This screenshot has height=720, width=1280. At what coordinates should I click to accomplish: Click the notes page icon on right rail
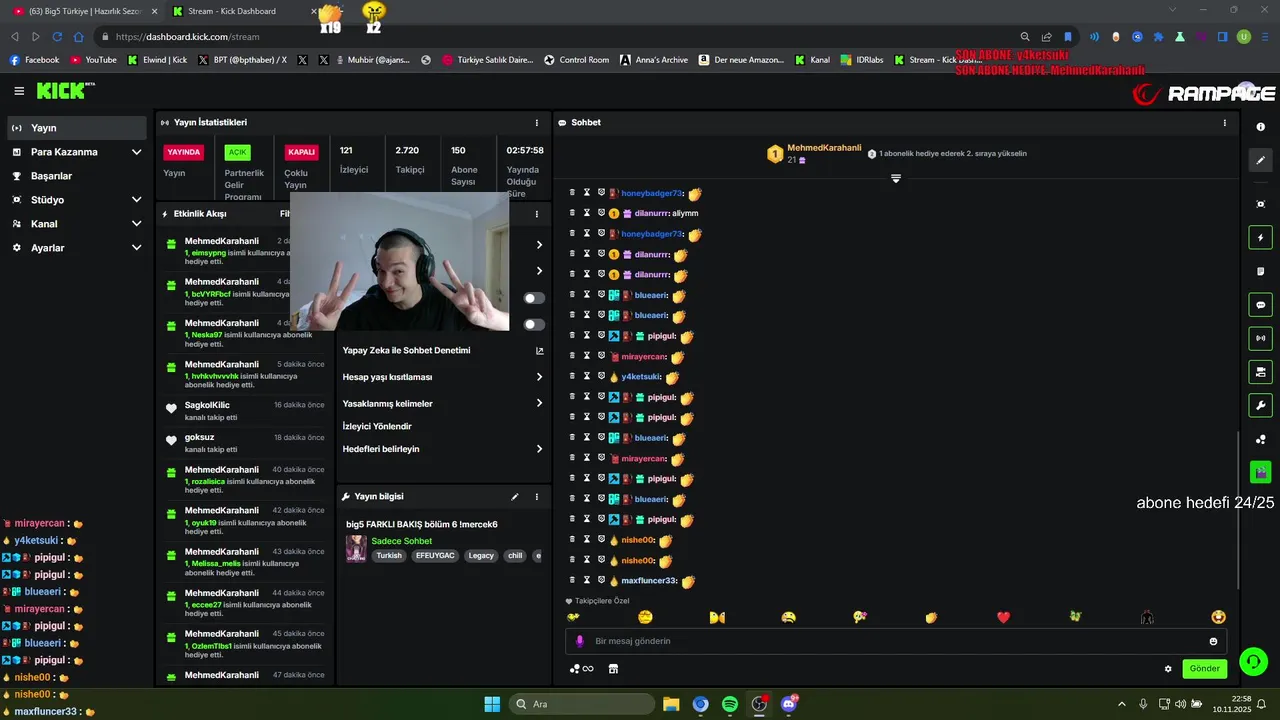(1260, 271)
